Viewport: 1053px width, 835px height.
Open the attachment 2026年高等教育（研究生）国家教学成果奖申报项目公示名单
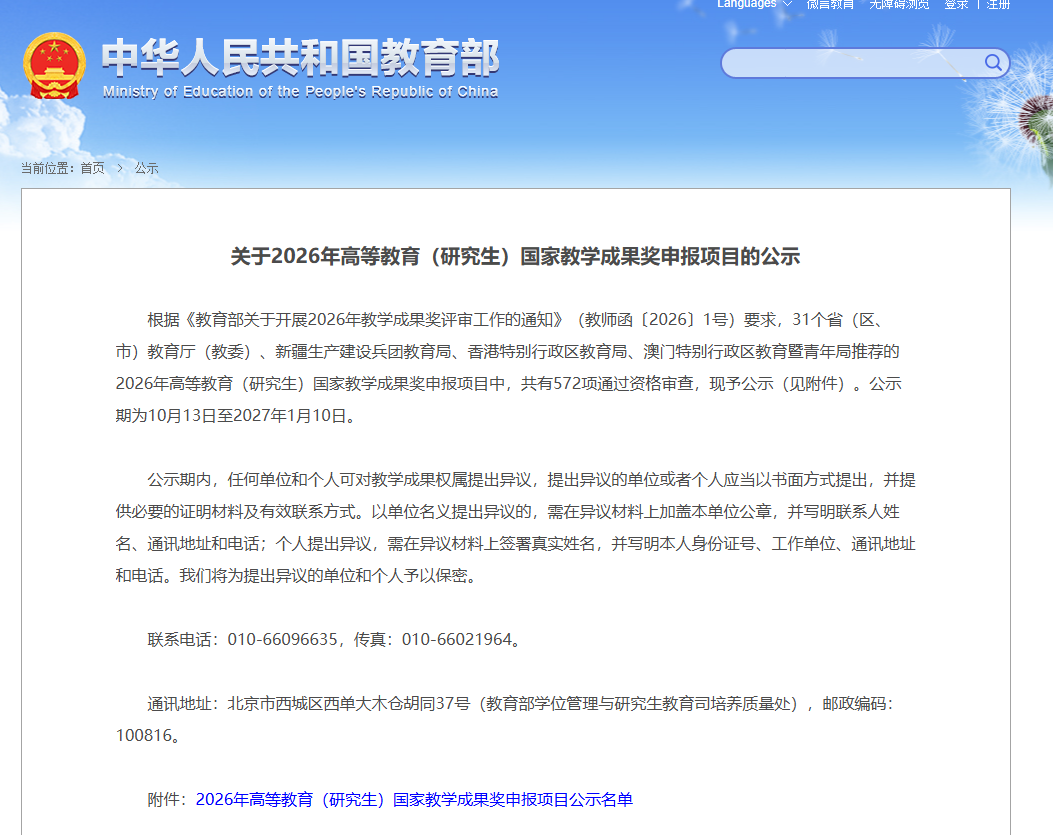pos(414,799)
